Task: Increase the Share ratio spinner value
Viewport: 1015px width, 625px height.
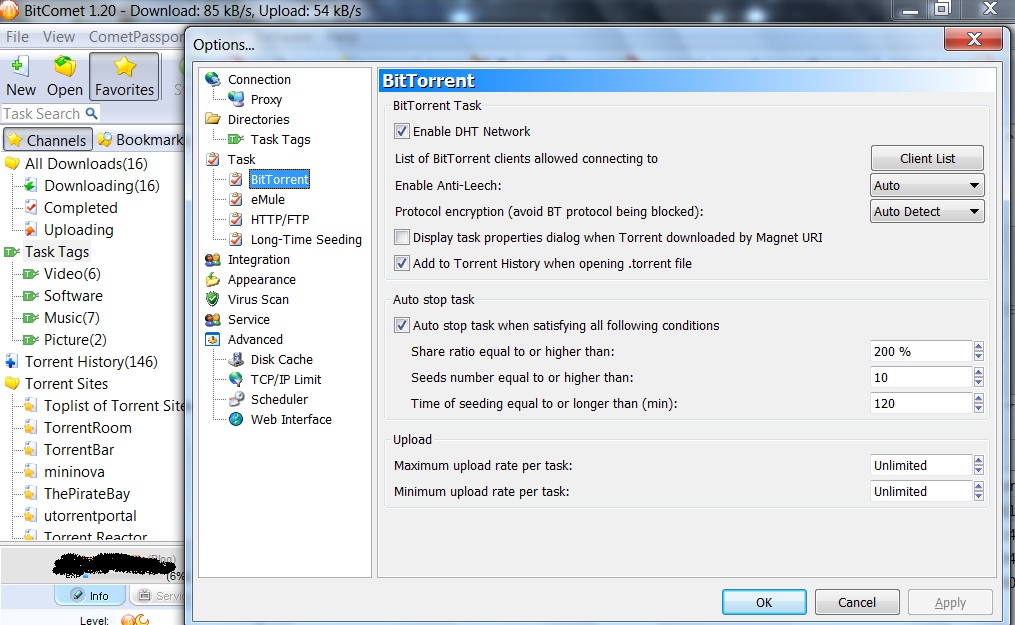Action: click(978, 346)
